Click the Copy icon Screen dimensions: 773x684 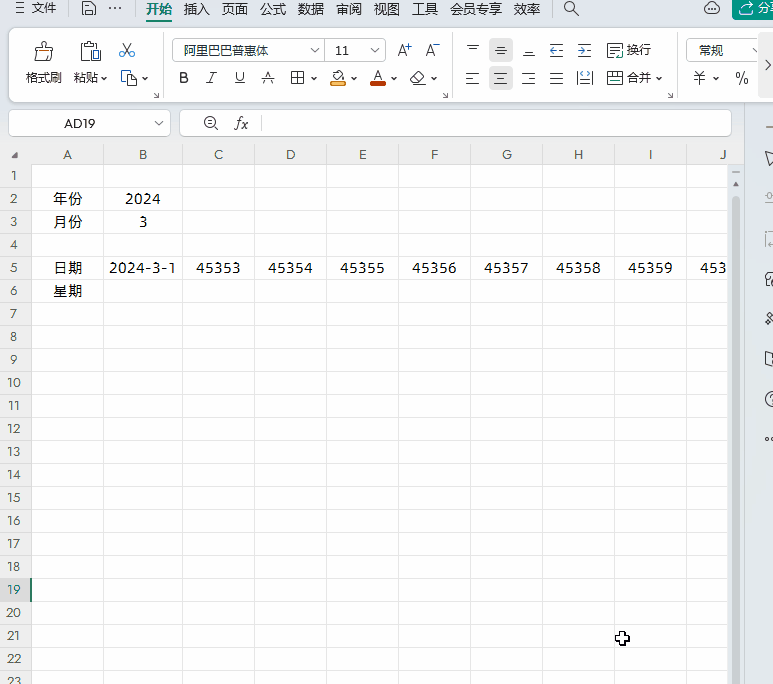tap(129, 78)
